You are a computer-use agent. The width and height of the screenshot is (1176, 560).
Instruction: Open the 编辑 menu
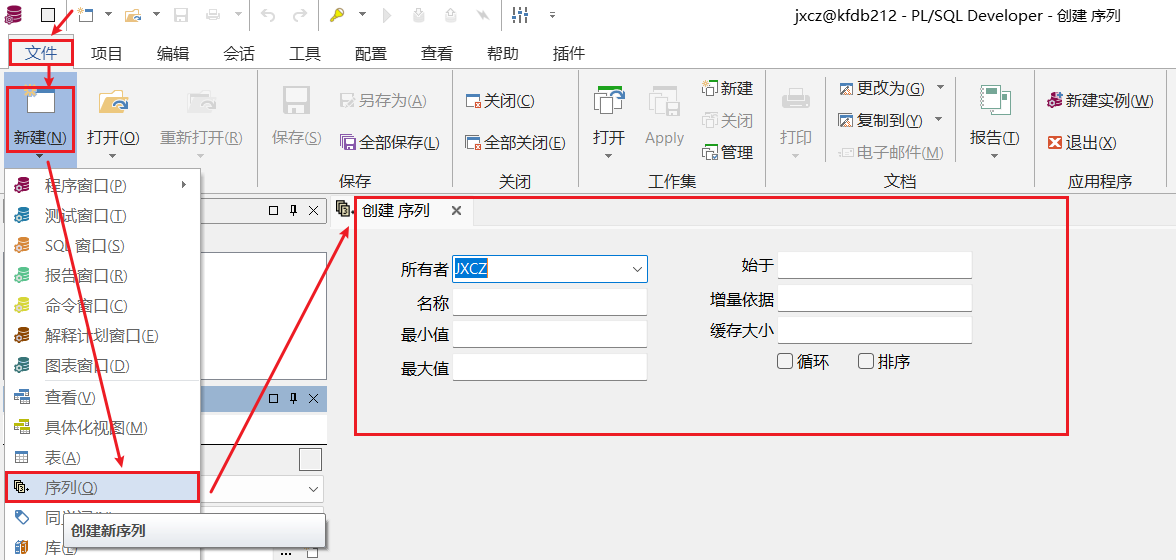click(x=172, y=53)
